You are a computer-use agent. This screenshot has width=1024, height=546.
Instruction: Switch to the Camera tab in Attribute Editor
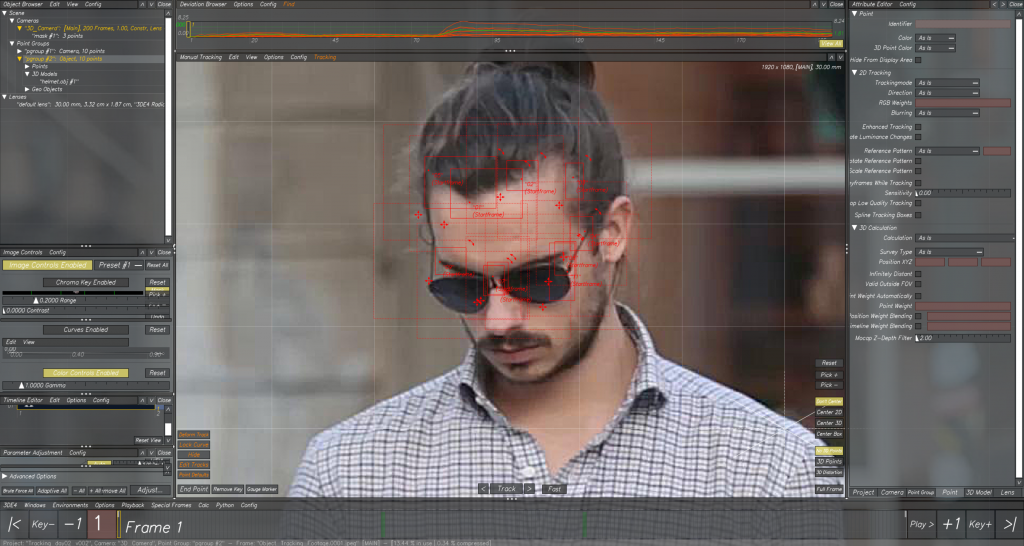892,492
